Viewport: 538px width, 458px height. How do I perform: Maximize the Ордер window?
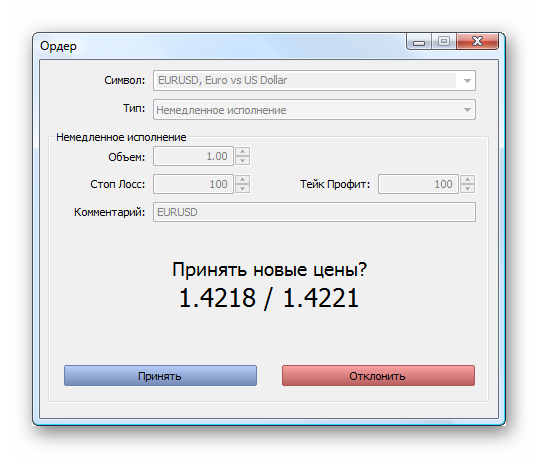coord(444,42)
